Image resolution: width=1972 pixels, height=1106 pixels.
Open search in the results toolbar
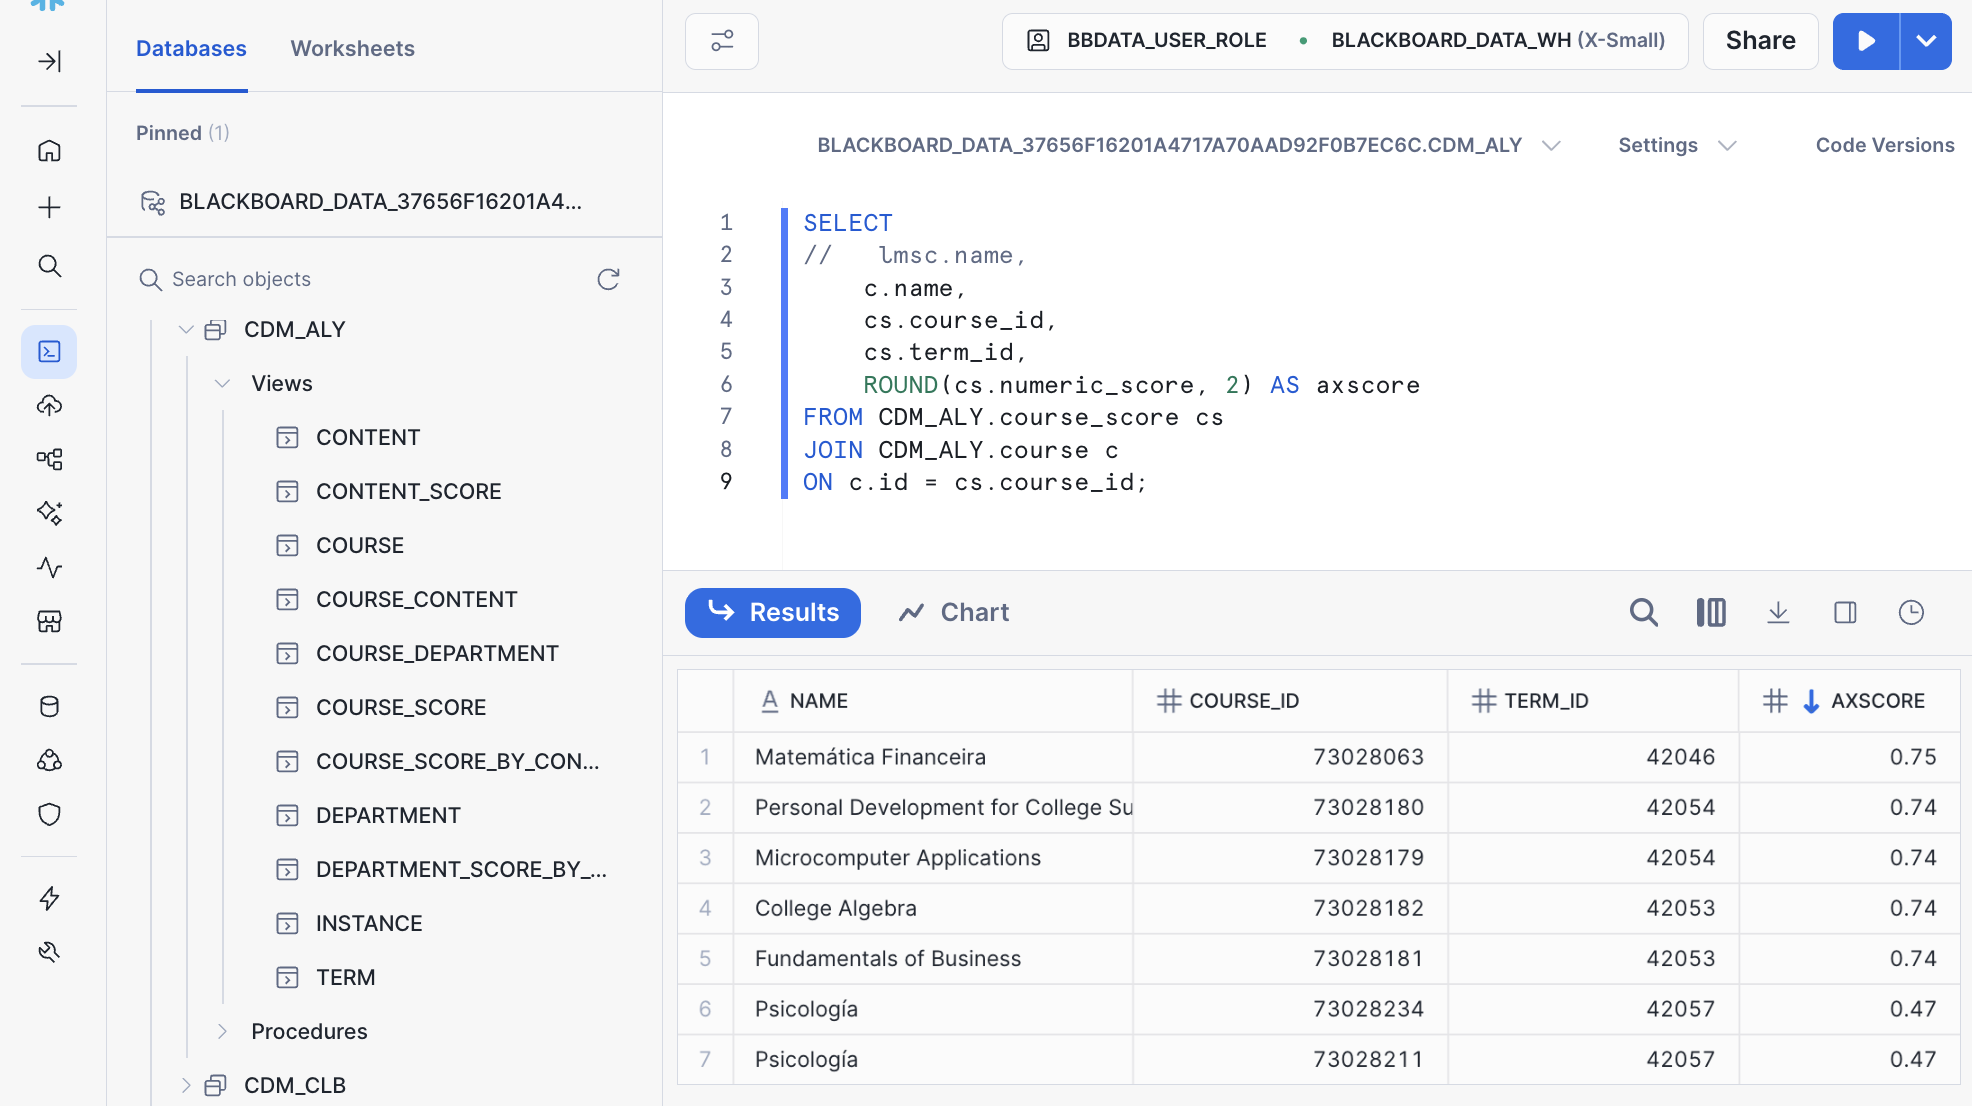point(1643,612)
